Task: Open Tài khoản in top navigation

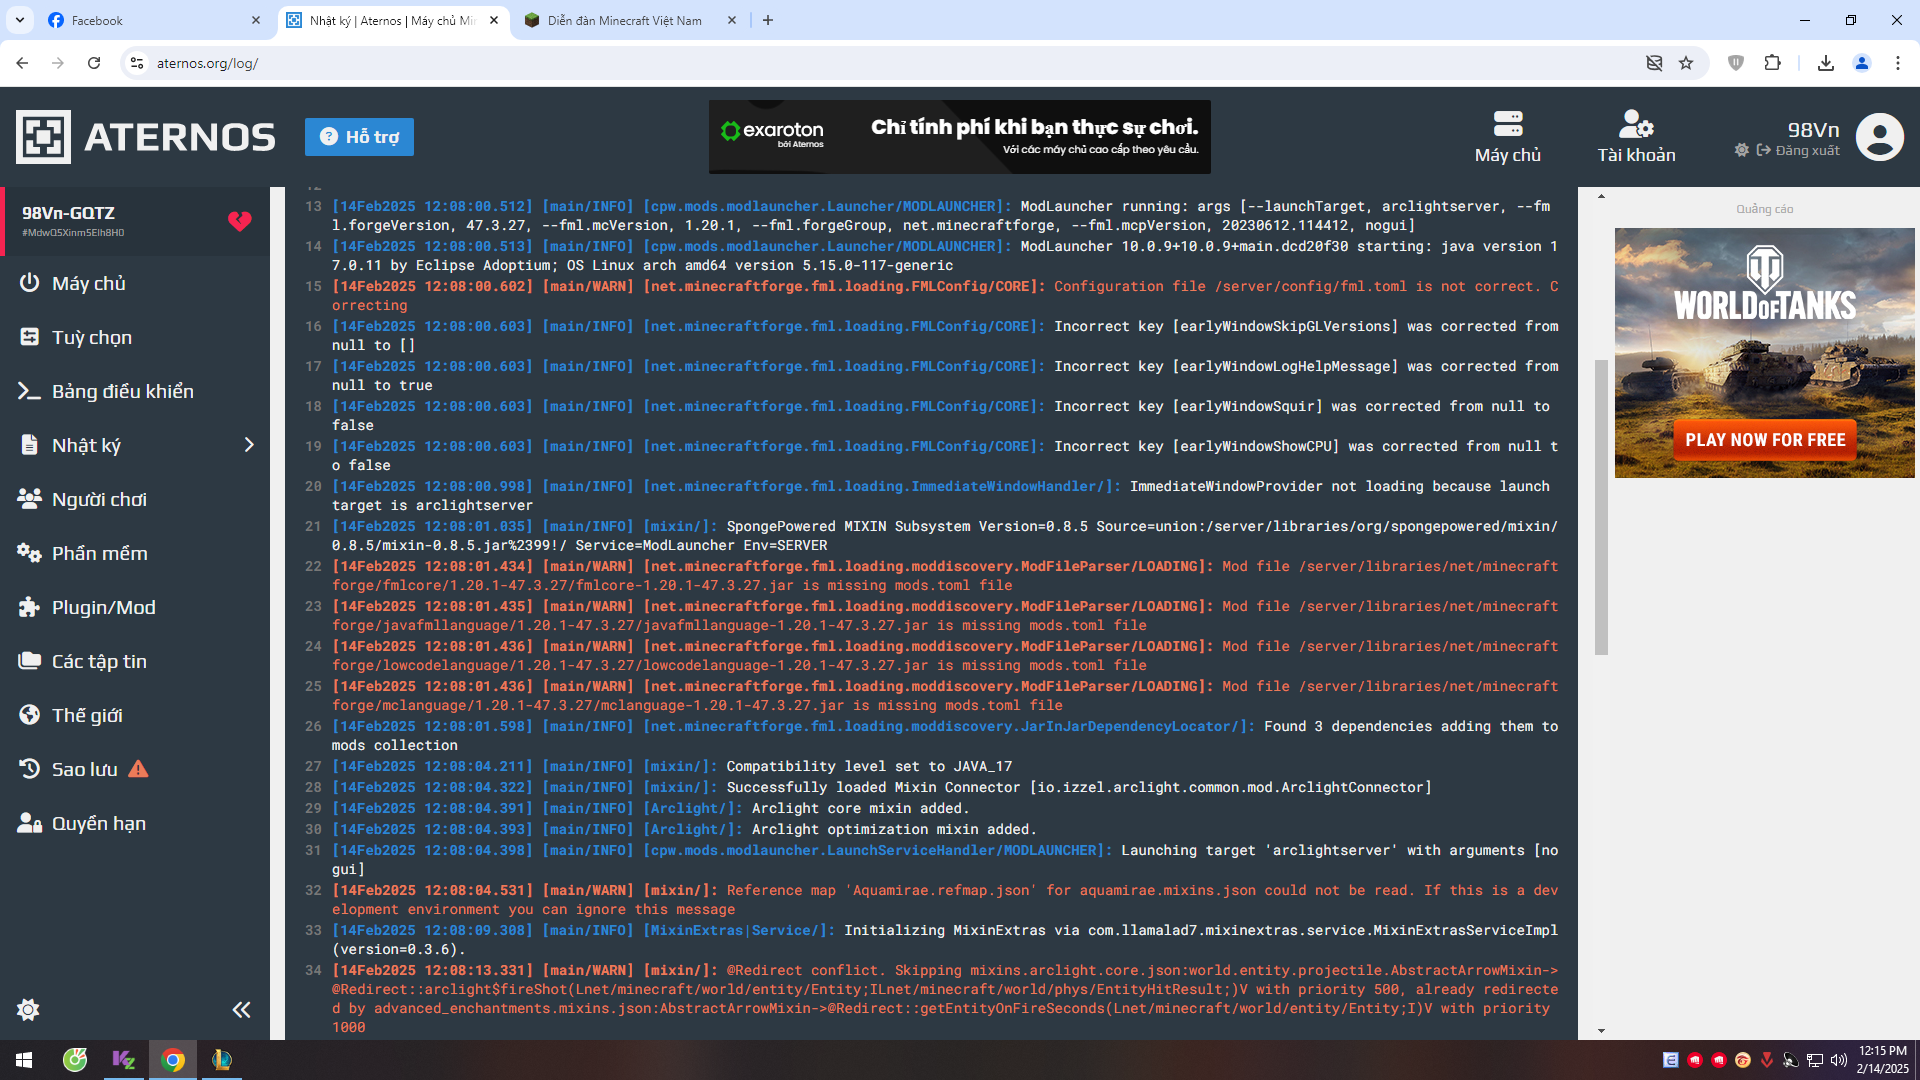Action: (1636, 137)
